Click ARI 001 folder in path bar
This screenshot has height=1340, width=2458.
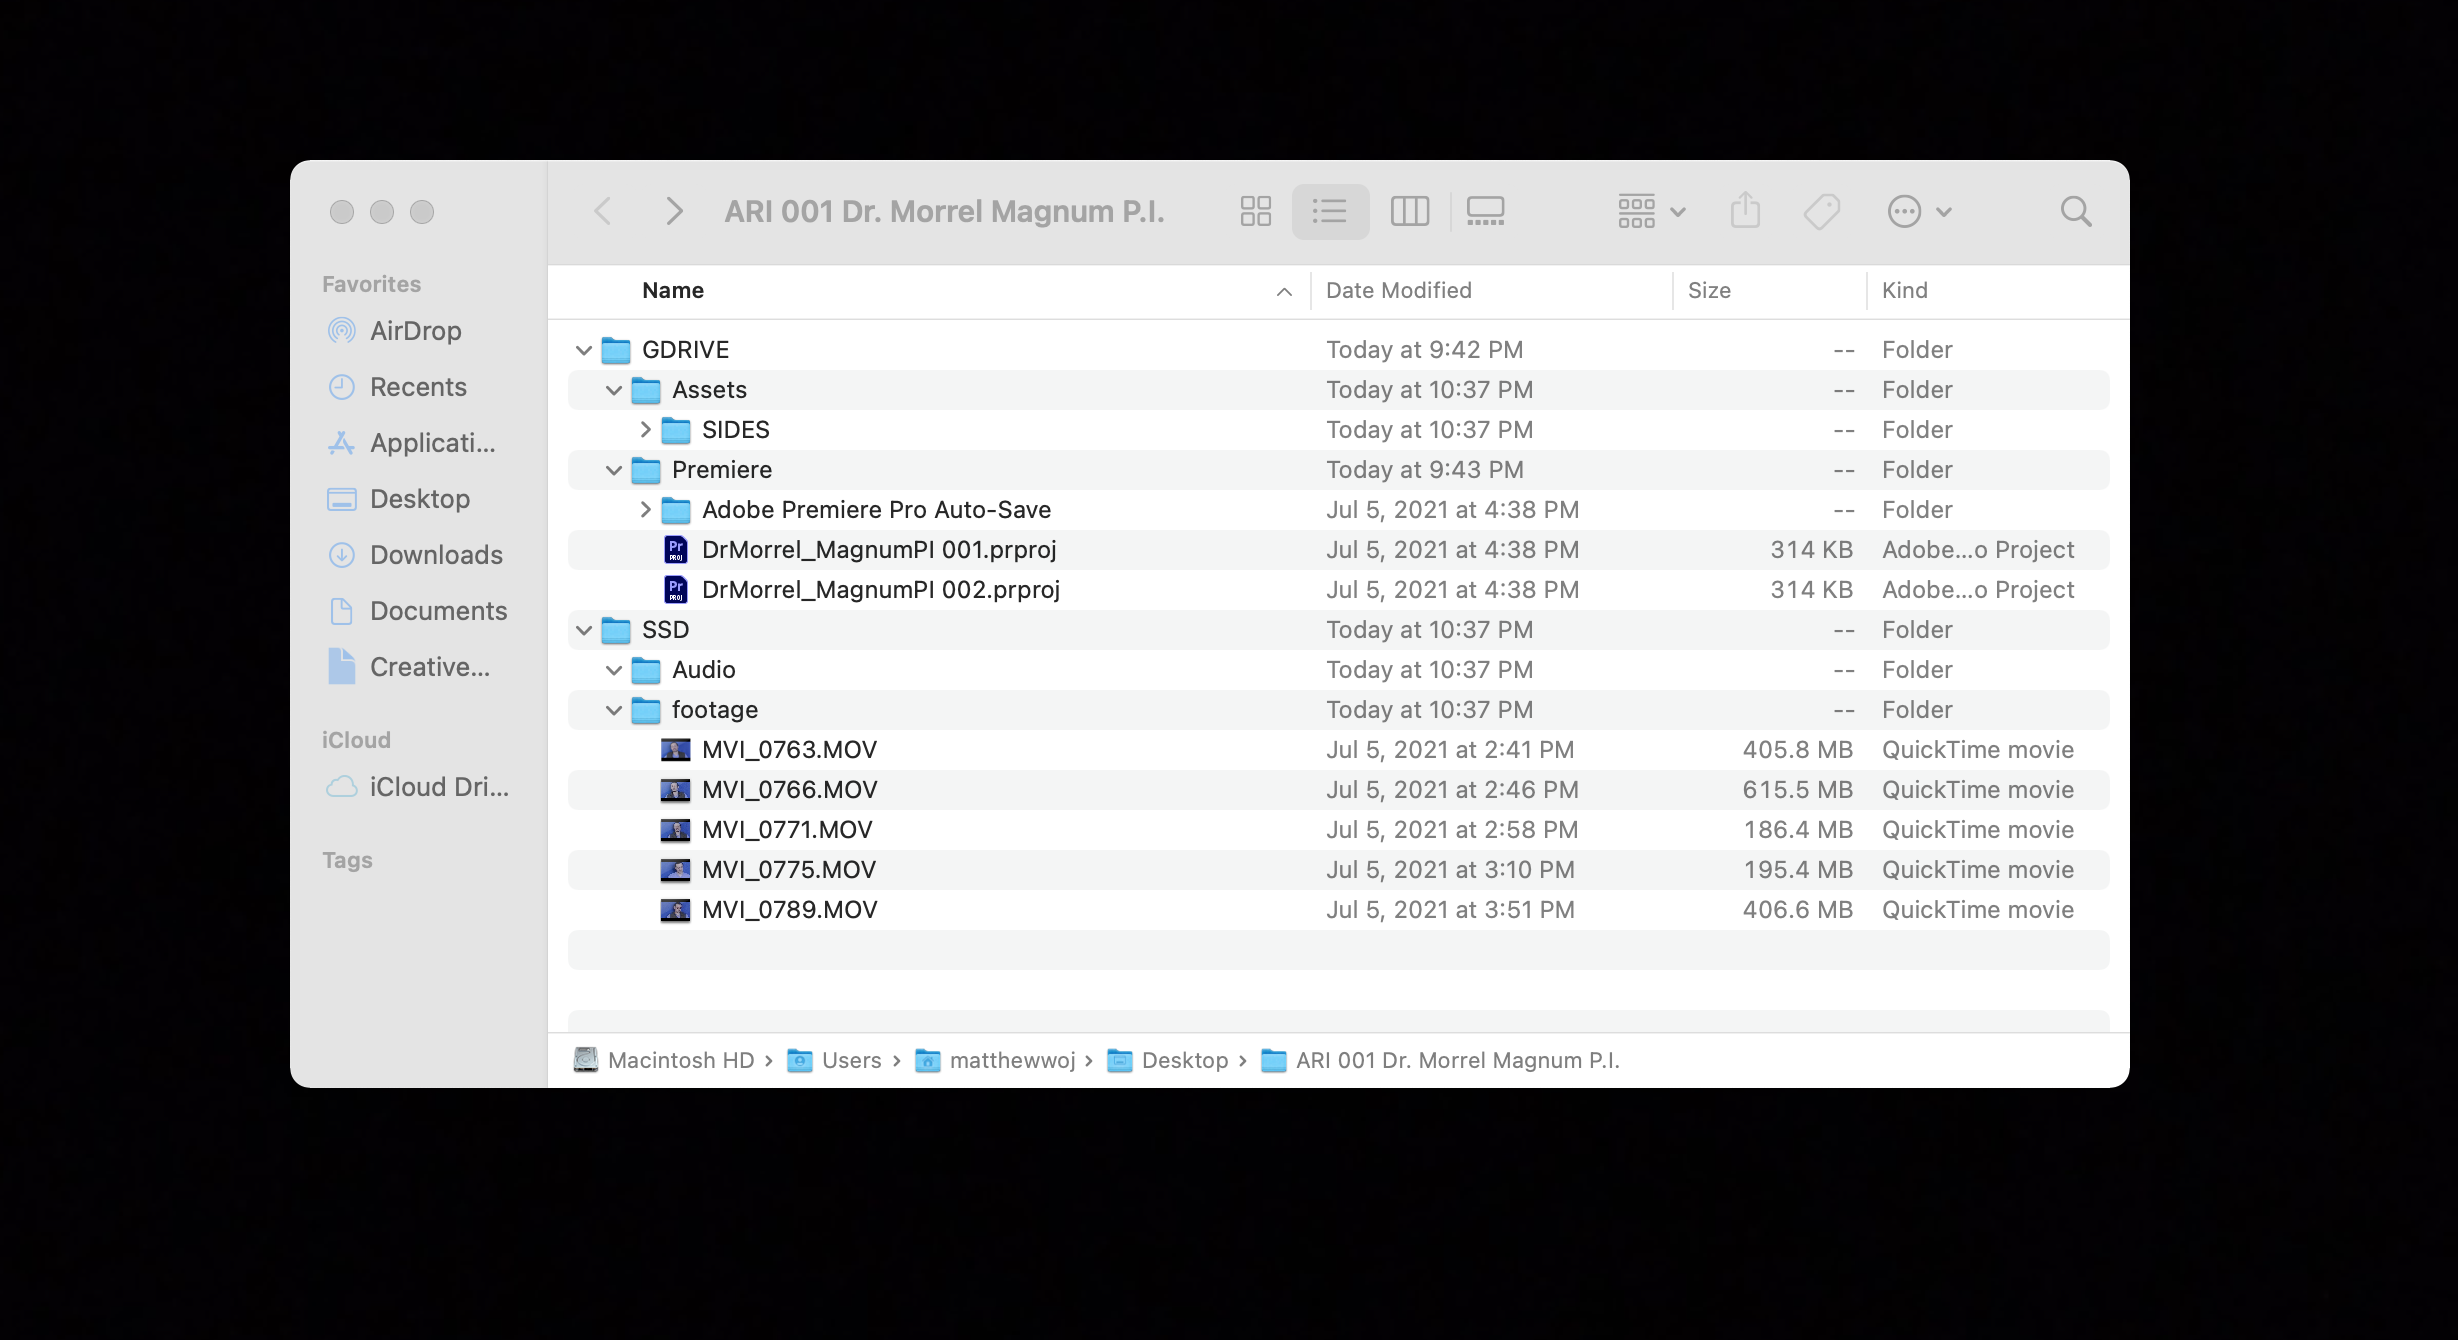(1440, 1060)
